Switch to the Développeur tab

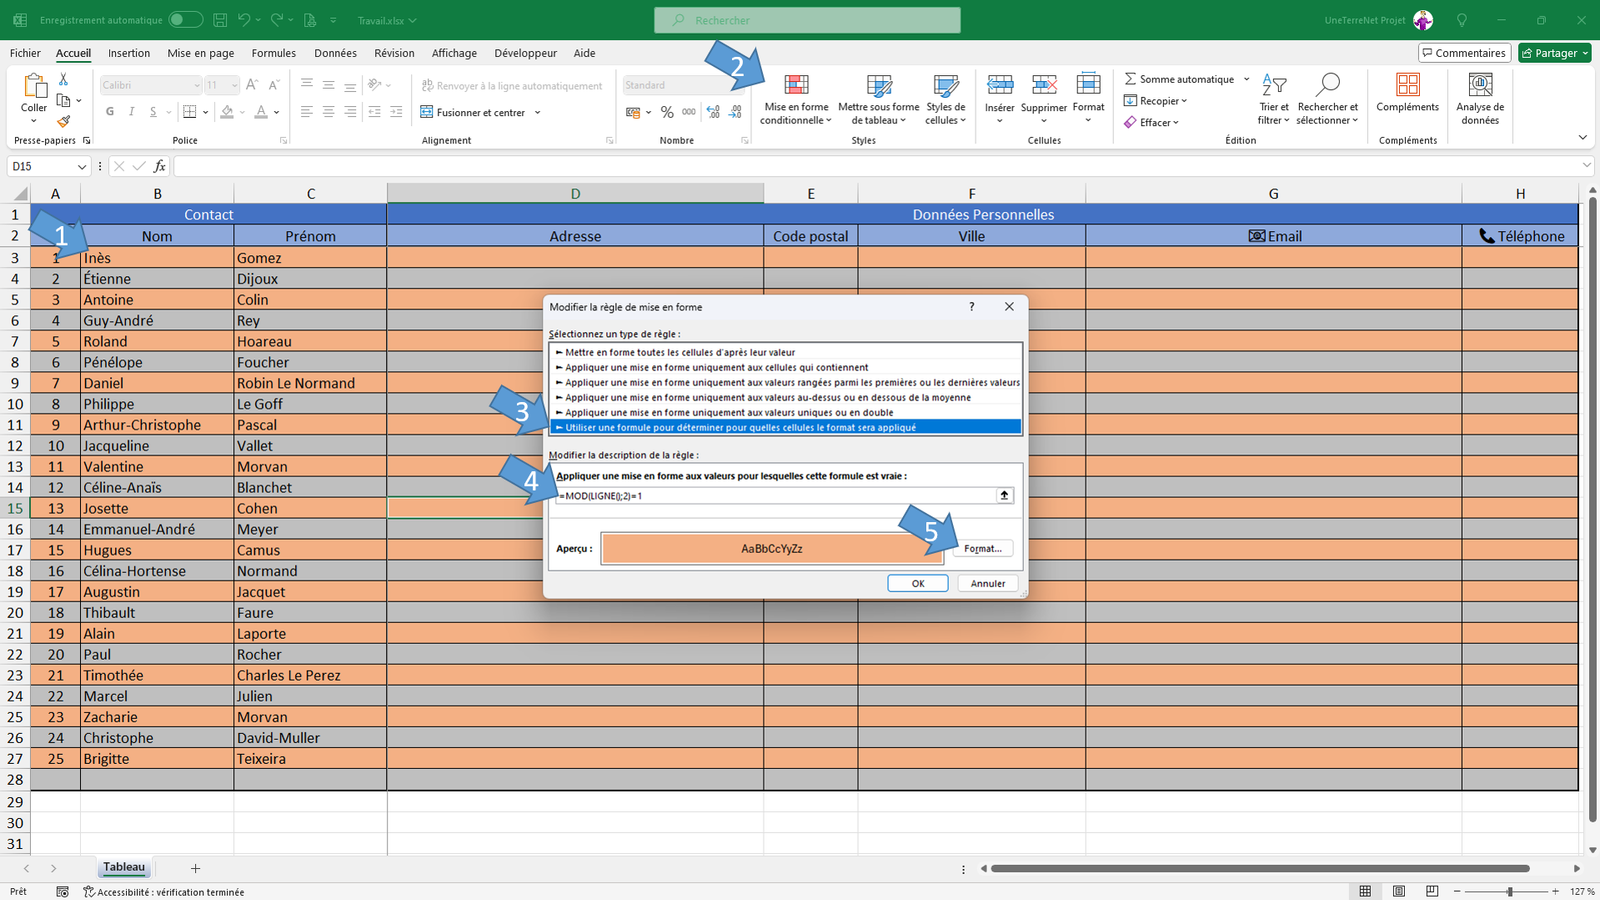pos(526,53)
